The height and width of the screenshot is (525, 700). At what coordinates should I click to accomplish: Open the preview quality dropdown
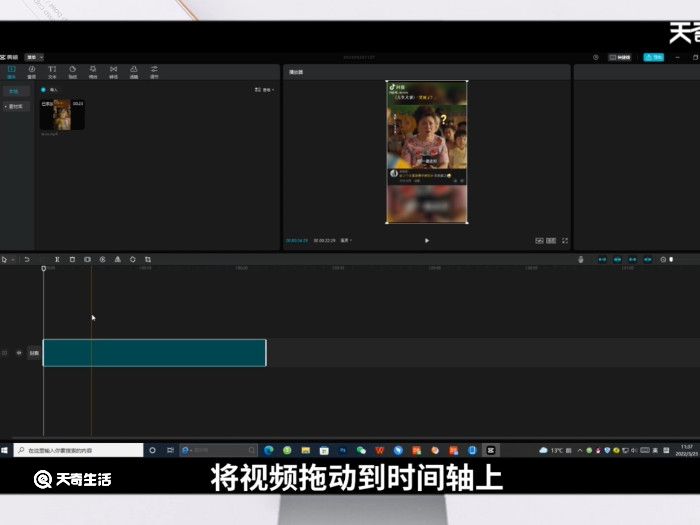(346, 241)
